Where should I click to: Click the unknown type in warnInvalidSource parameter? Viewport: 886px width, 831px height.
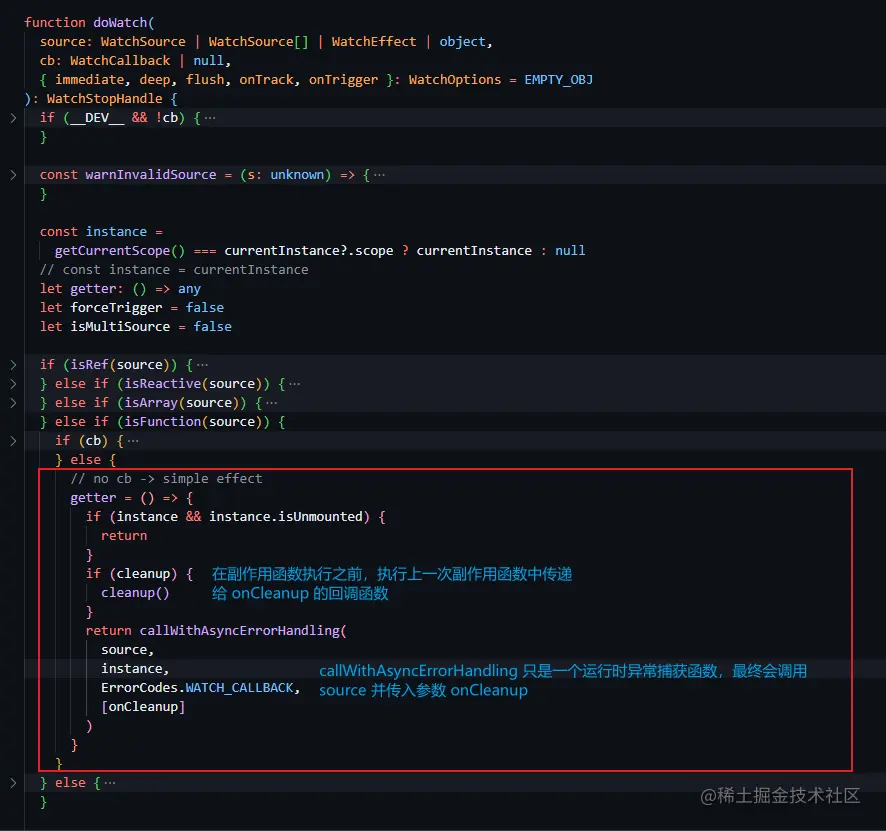pyautogui.click(x=297, y=175)
